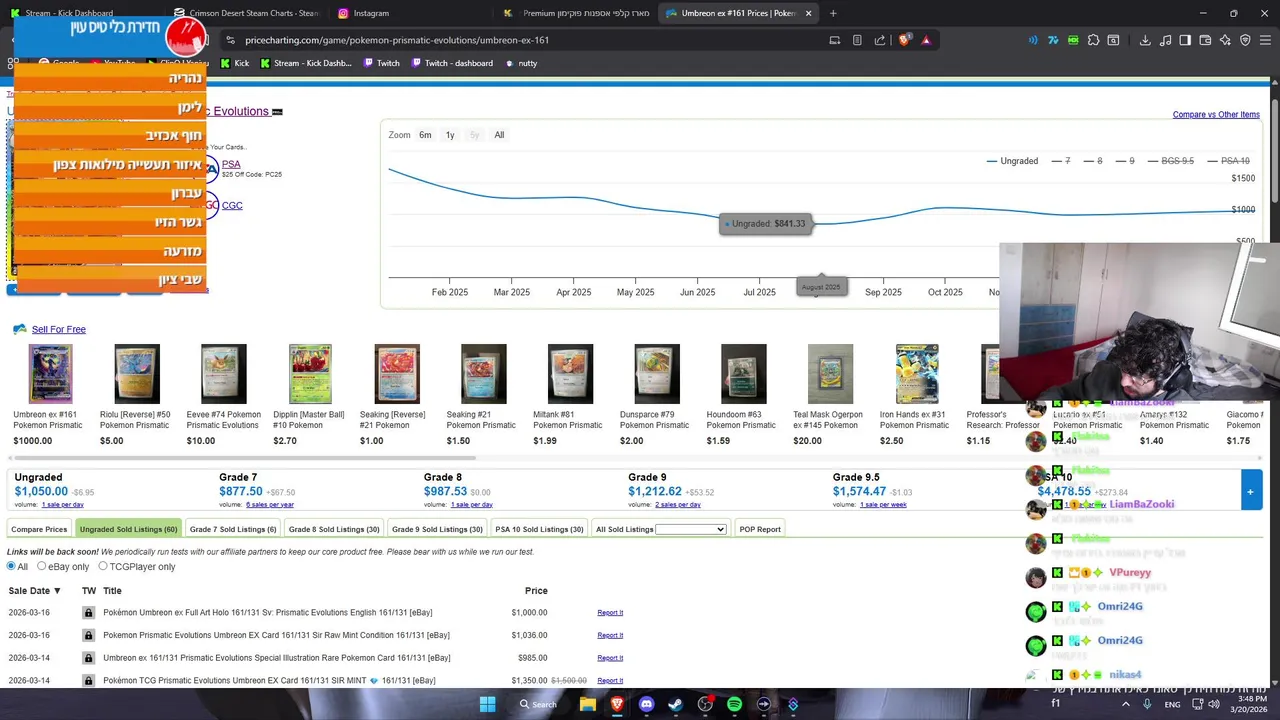Open the media control music-note icon

pos(1165,40)
